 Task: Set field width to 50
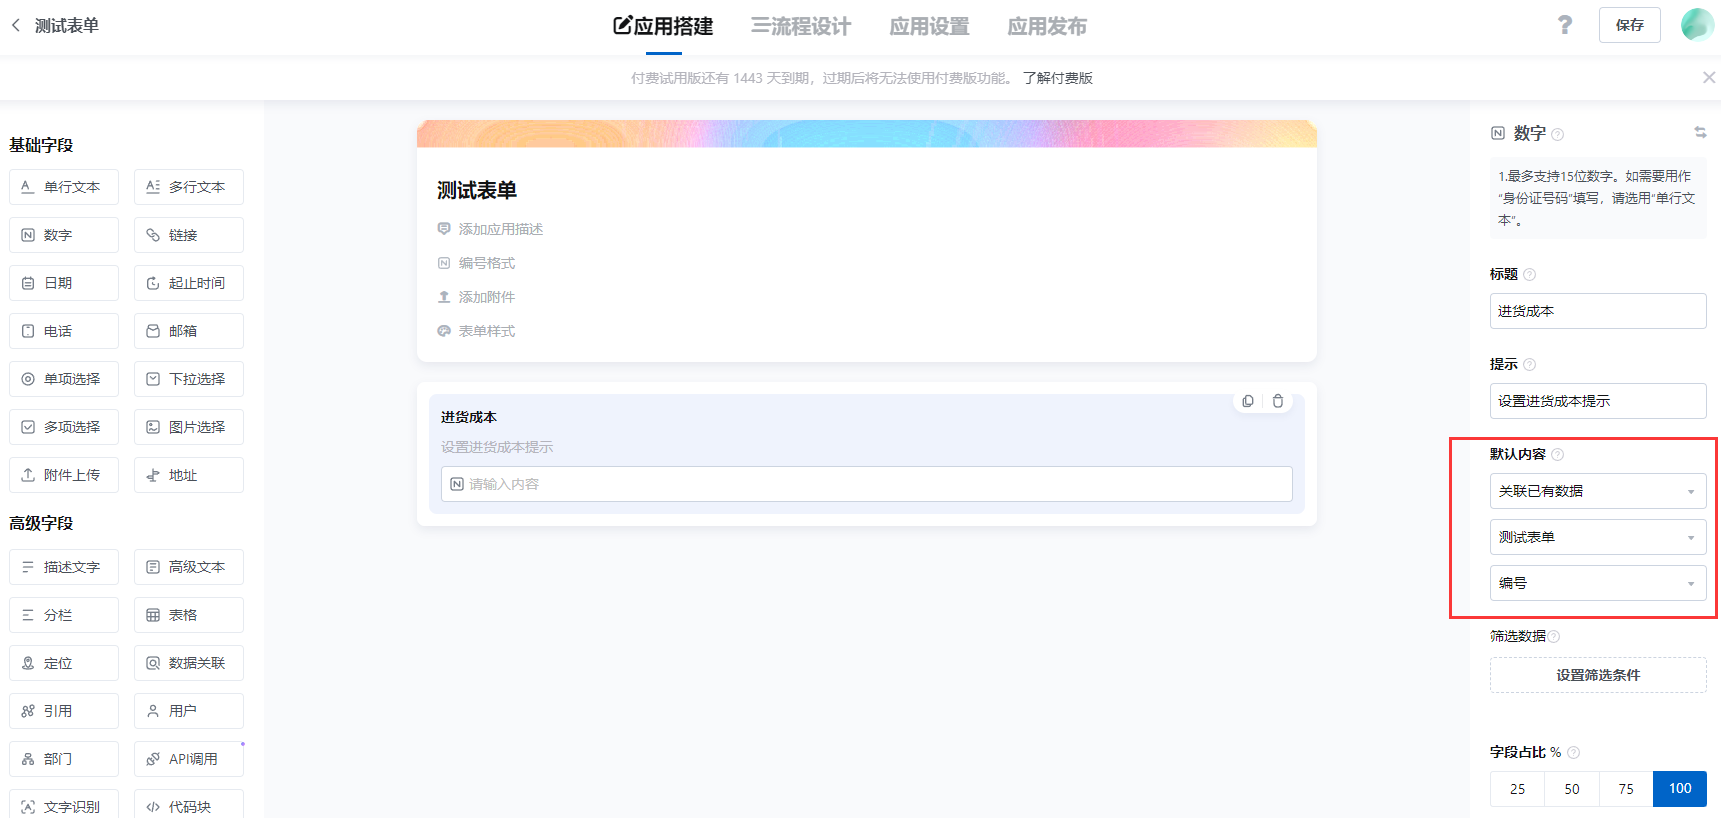pyautogui.click(x=1572, y=789)
